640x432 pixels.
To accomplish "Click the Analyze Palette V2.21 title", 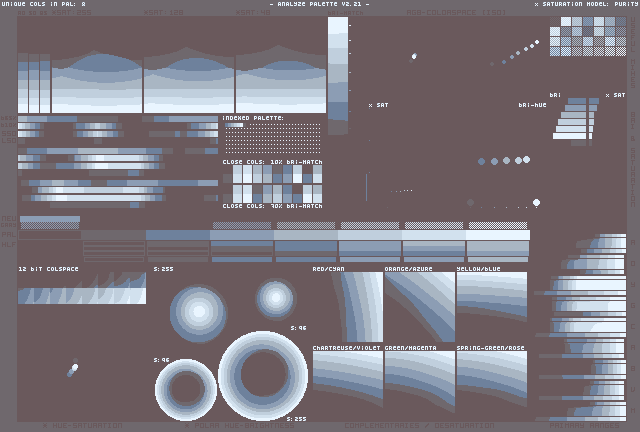I will [x=319, y=4].
